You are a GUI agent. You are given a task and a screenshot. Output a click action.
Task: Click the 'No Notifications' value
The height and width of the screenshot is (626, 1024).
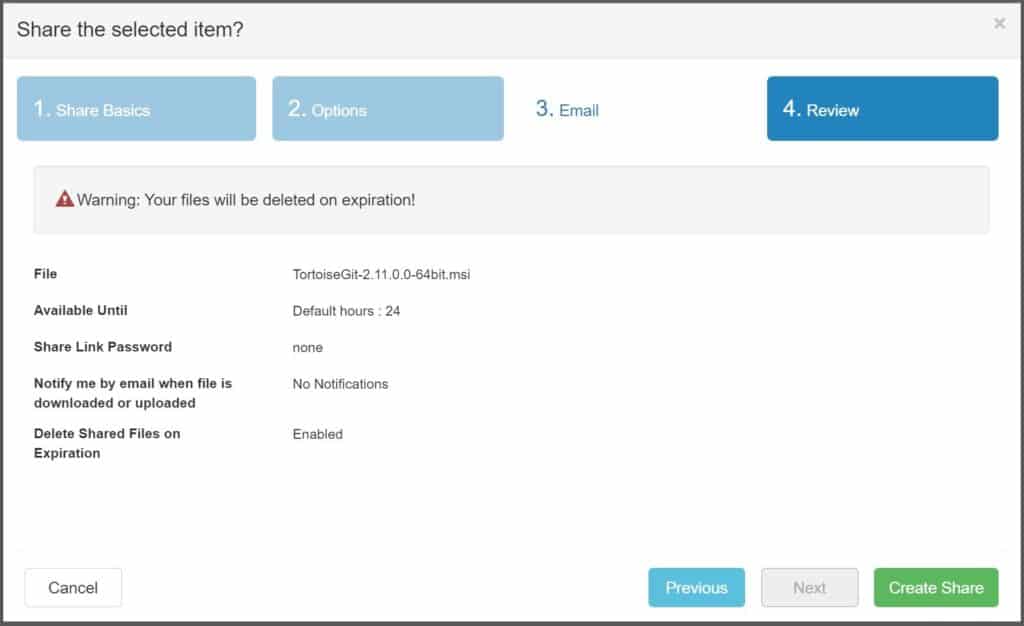340,384
